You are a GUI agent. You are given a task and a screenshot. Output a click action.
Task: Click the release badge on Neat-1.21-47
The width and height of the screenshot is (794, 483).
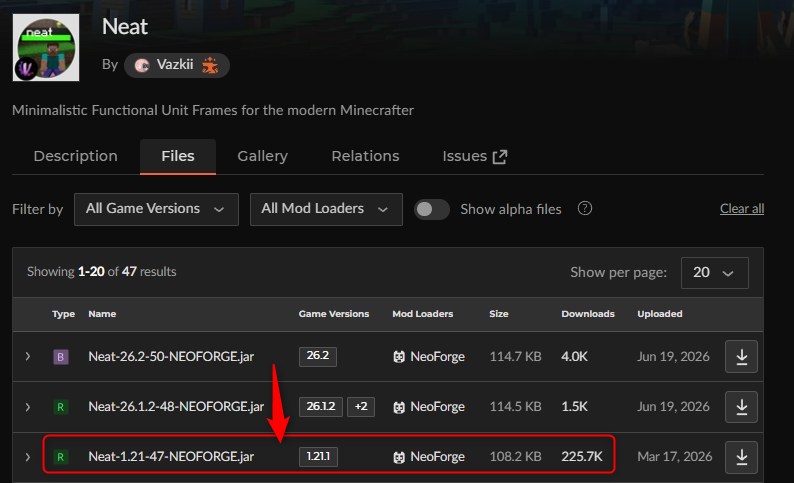click(x=60, y=457)
